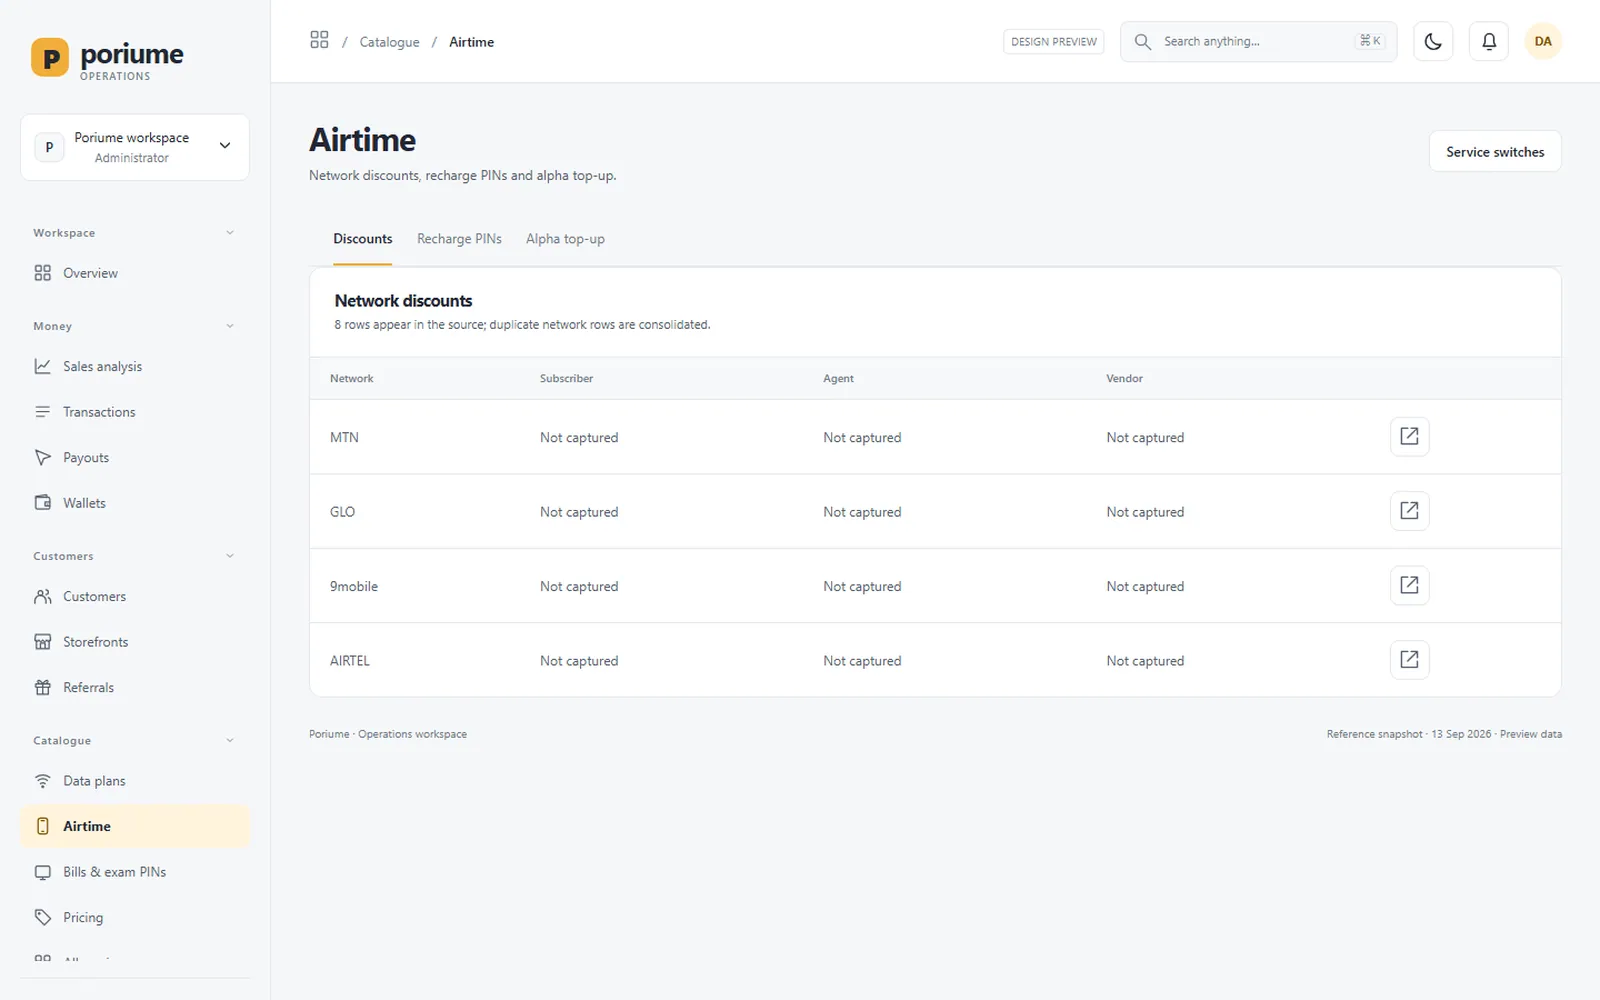Click the Network column header
This screenshot has height=1000, width=1600.
coord(352,378)
